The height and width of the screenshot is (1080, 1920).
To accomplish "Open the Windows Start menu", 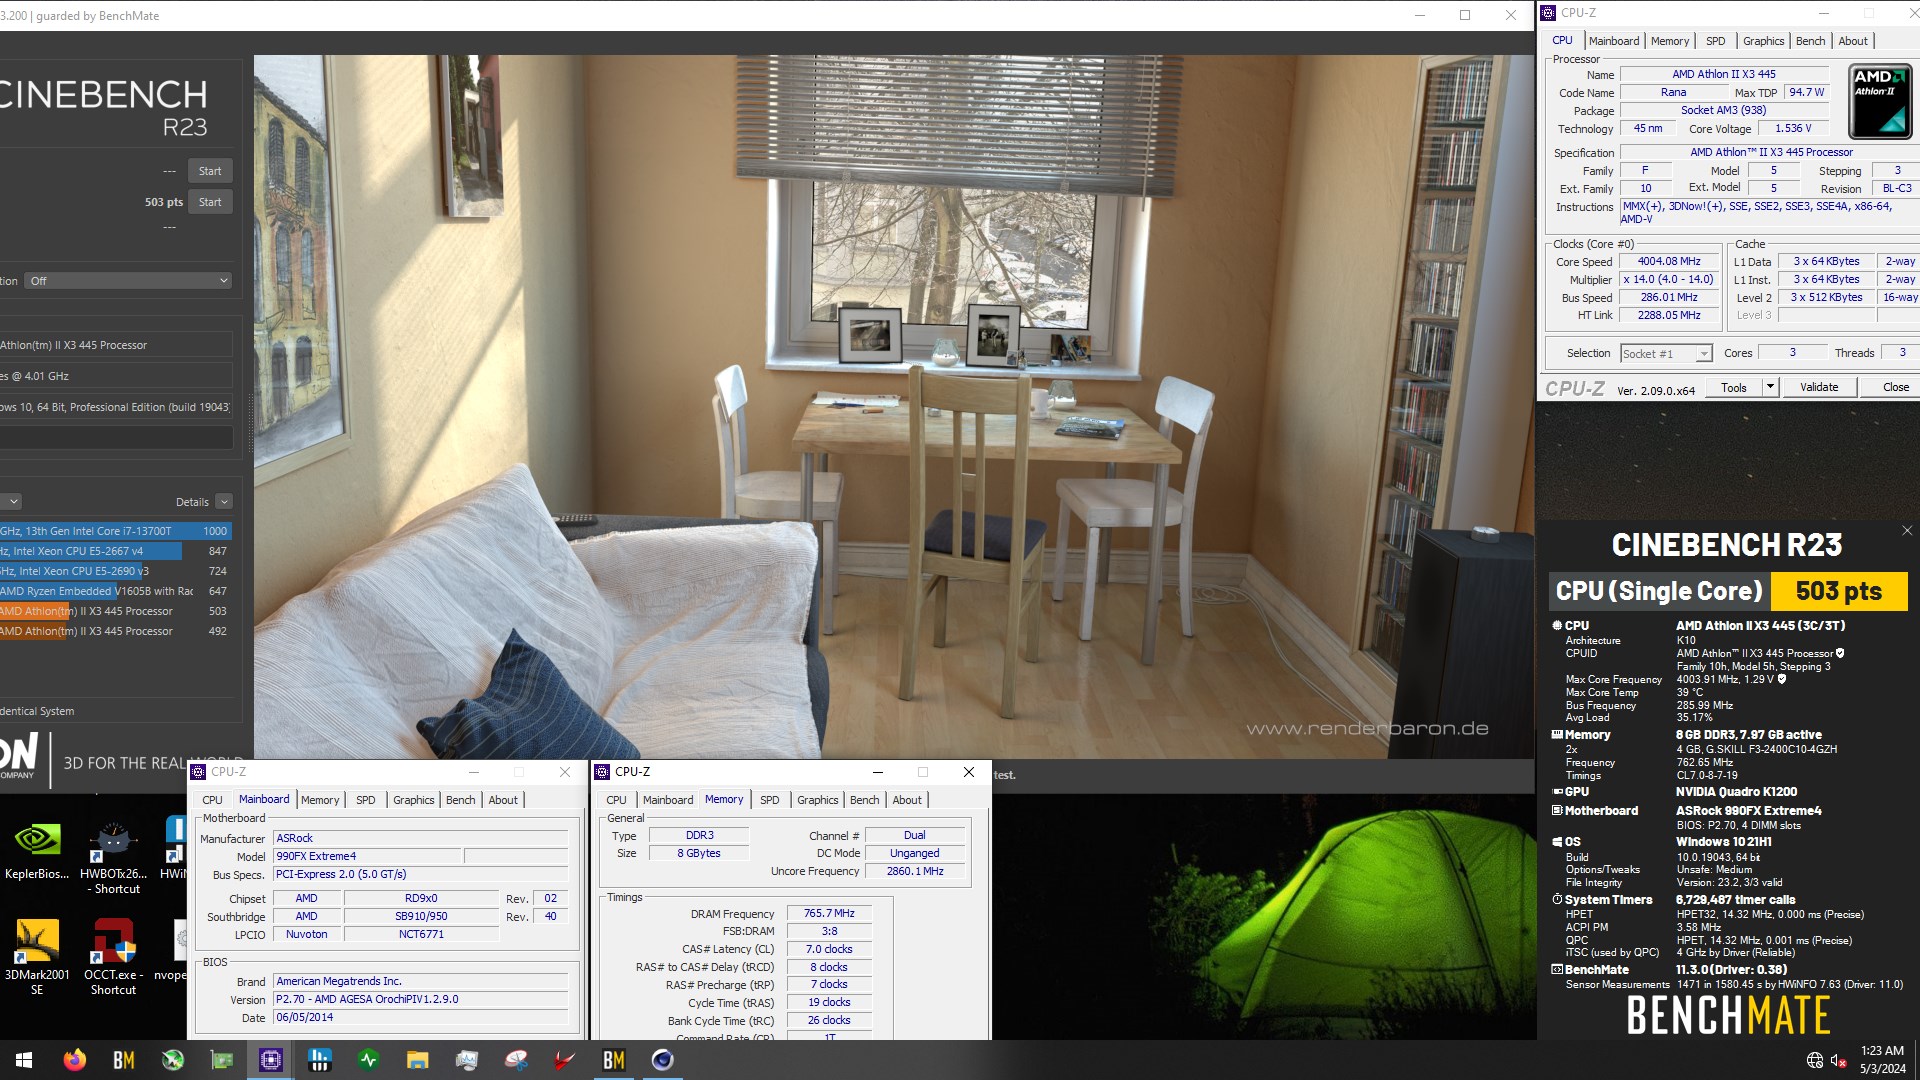I will coord(24,1060).
